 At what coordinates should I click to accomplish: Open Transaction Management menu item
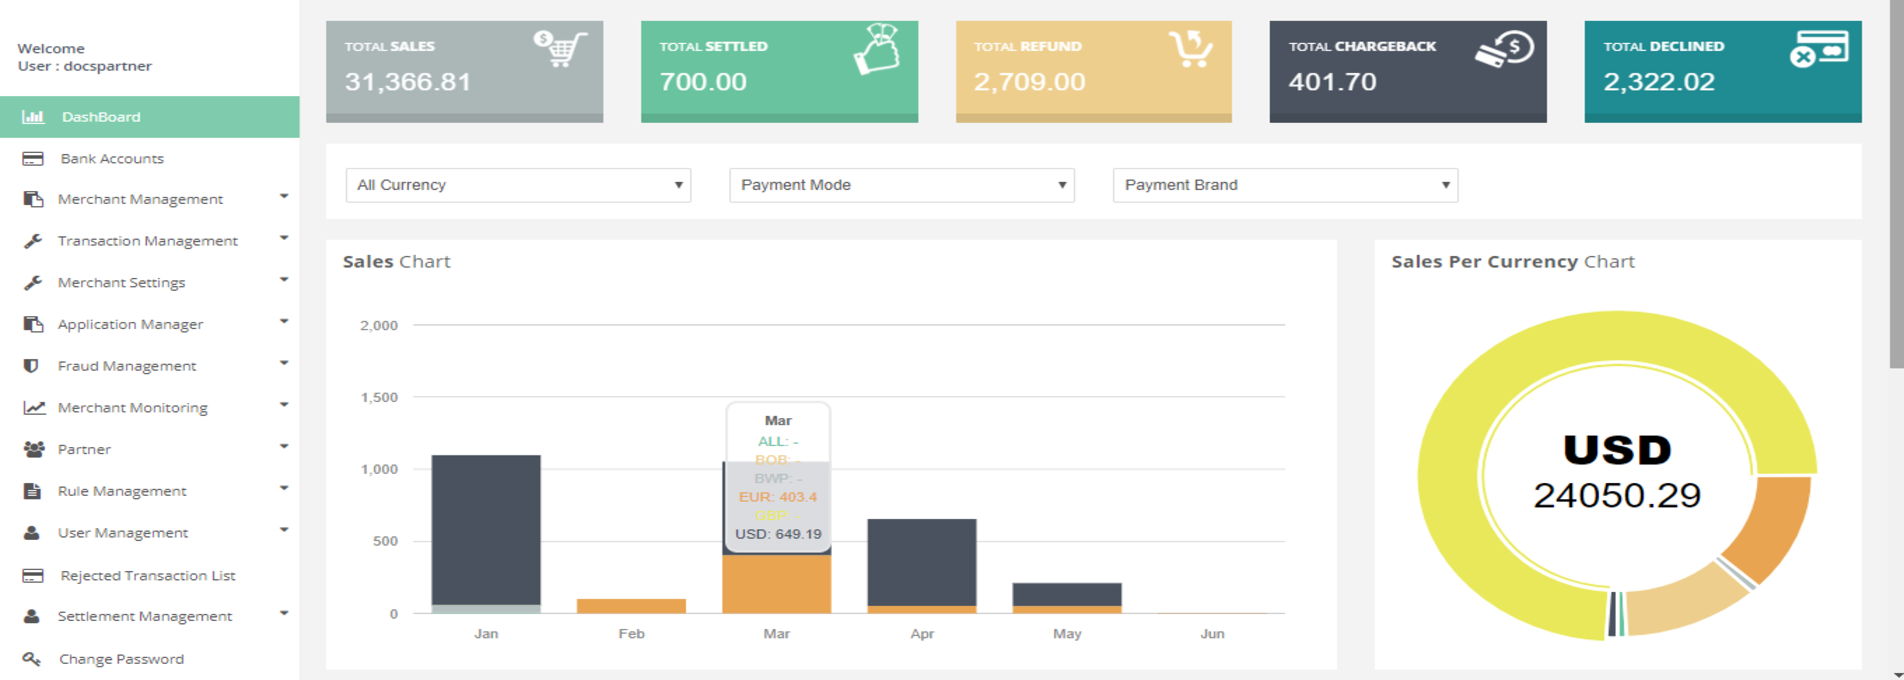coord(147,241)
